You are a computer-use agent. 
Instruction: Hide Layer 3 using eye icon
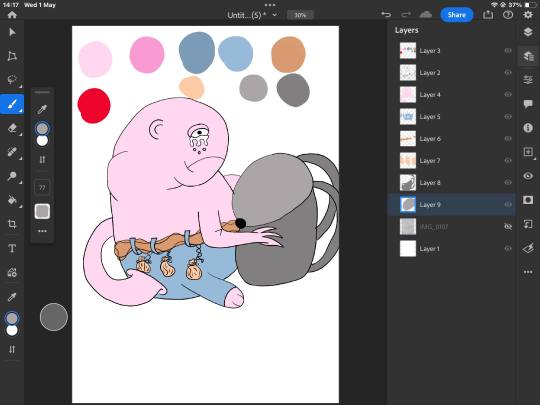(x=508, y=51)
